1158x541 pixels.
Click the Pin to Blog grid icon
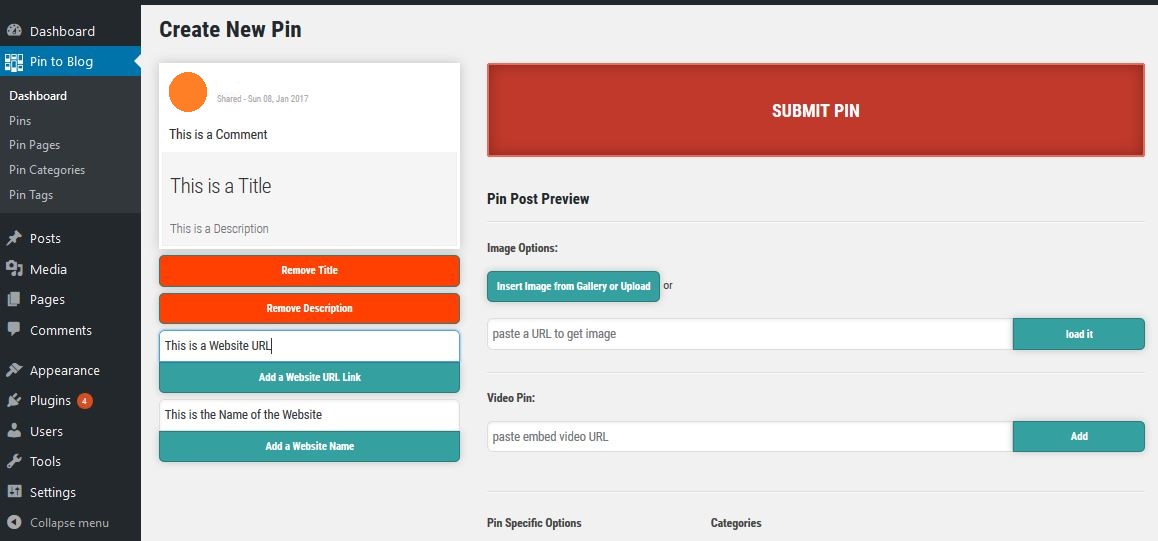[14, 62]
